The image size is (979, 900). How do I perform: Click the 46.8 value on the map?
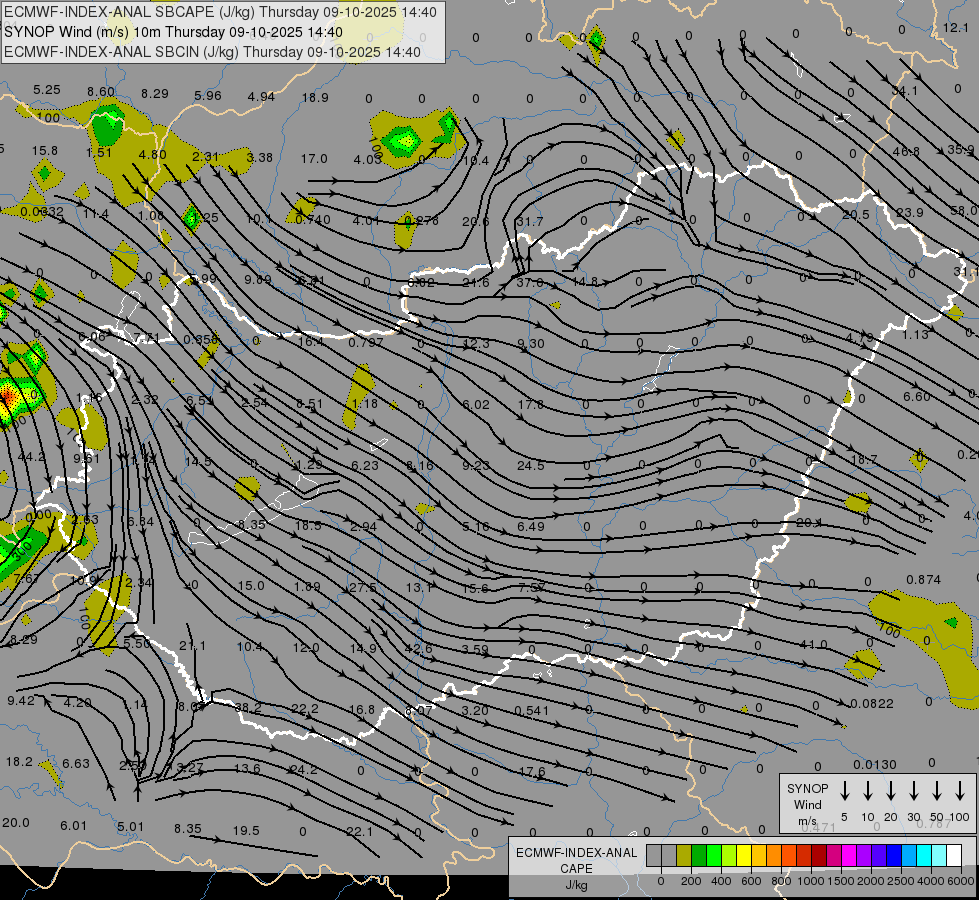point(906,152)
